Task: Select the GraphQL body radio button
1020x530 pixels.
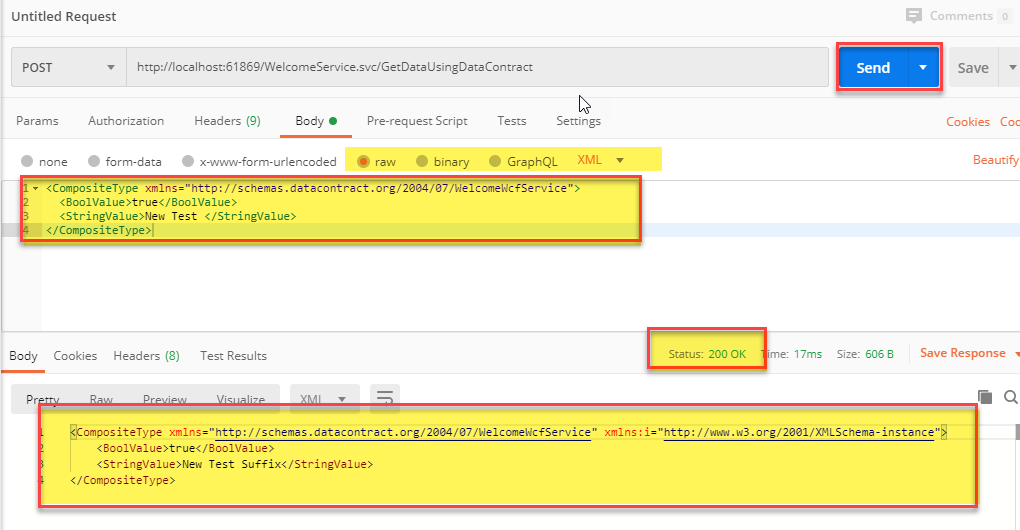Action: pos(494,161)
